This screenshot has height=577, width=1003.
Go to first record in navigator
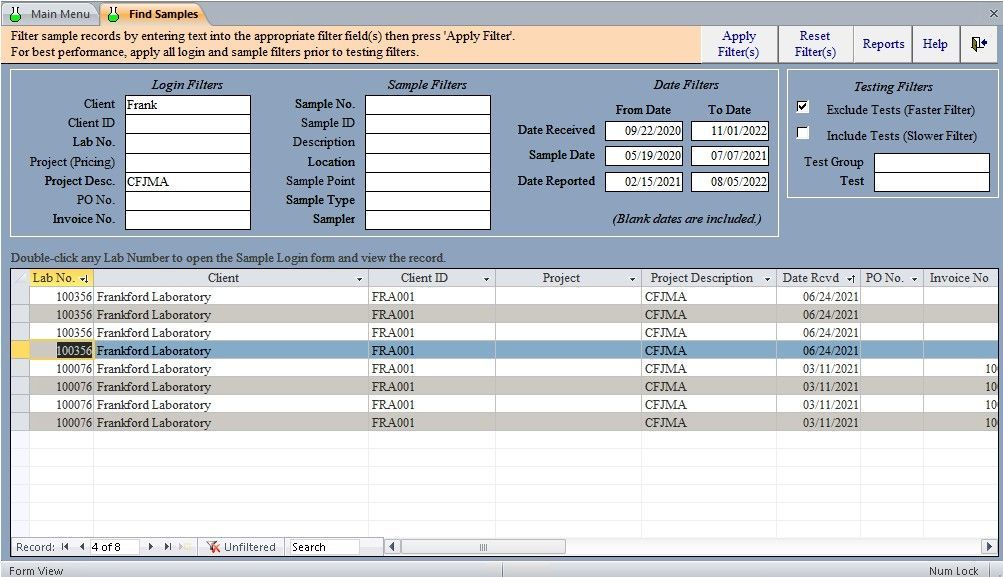pos(65,547)
